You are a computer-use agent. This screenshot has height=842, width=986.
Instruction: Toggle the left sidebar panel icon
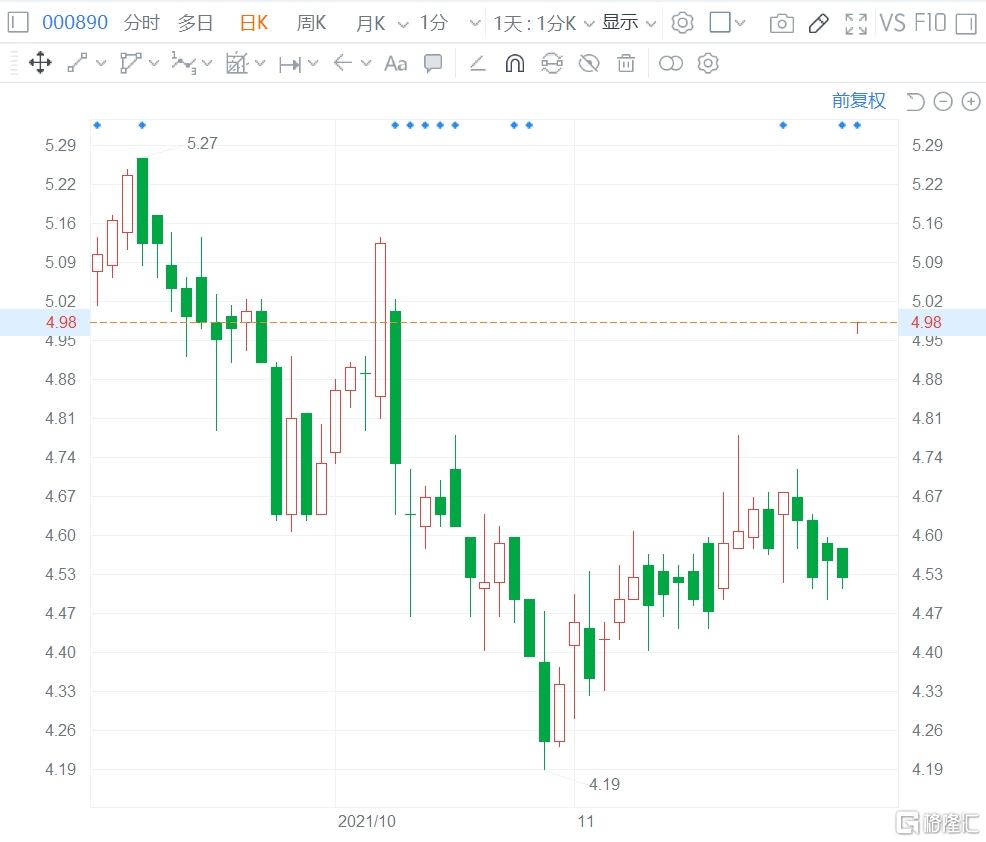[x=18, y=23]
